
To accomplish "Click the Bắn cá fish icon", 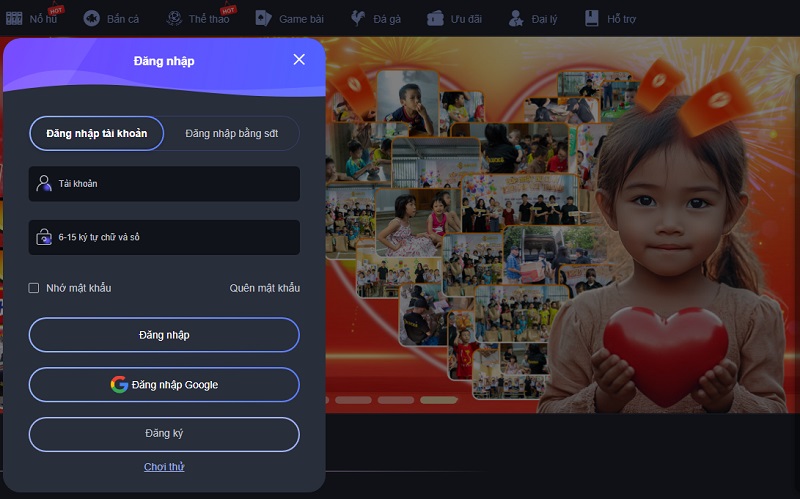I will click(91, 18).
